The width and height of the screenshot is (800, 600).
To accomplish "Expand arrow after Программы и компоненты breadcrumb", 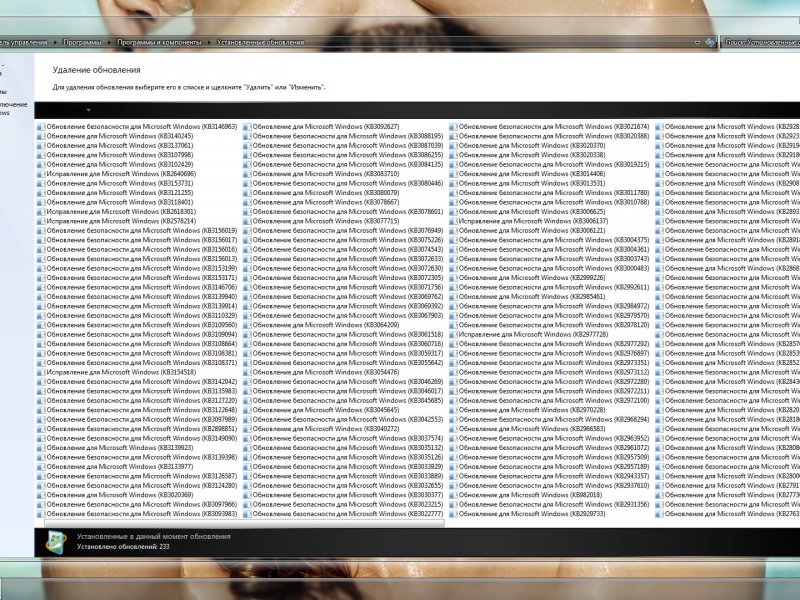I will click(209, 42).
